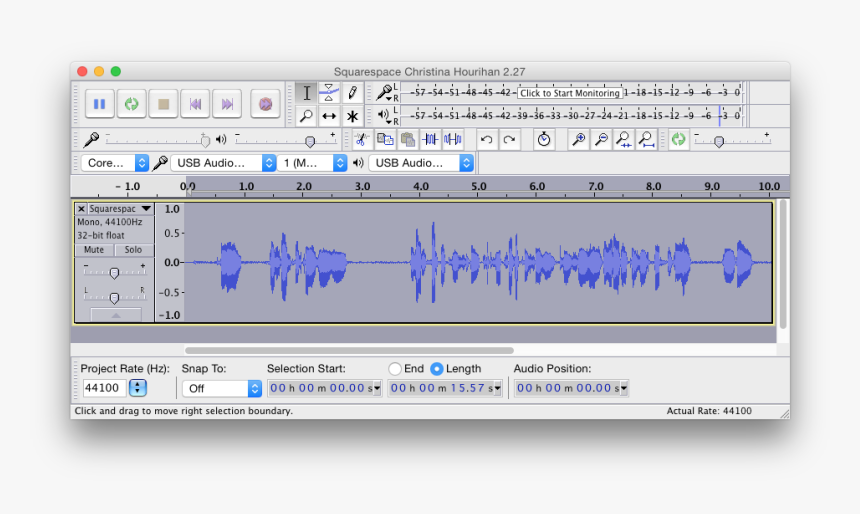Click the Cut scissors icon

point(361,139)
